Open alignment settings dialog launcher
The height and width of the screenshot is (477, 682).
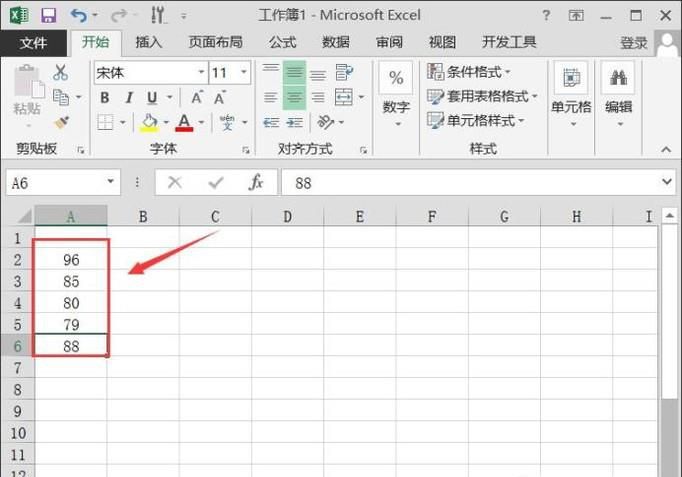click(x=363, y=150)
